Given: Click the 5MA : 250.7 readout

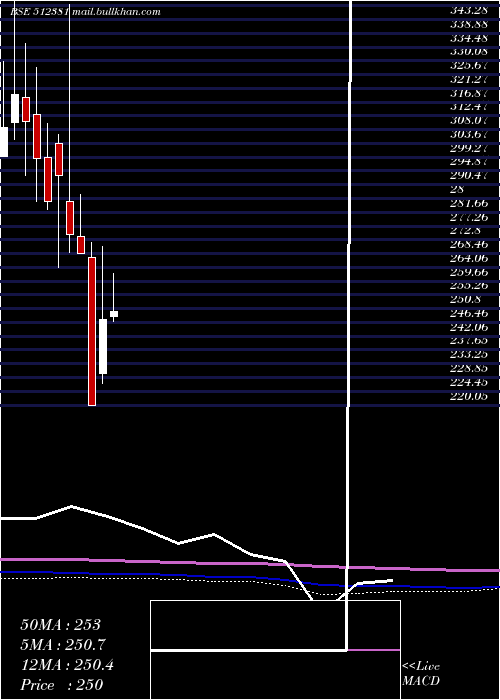Looking at the screenshot, I should [x=63, y=645].
